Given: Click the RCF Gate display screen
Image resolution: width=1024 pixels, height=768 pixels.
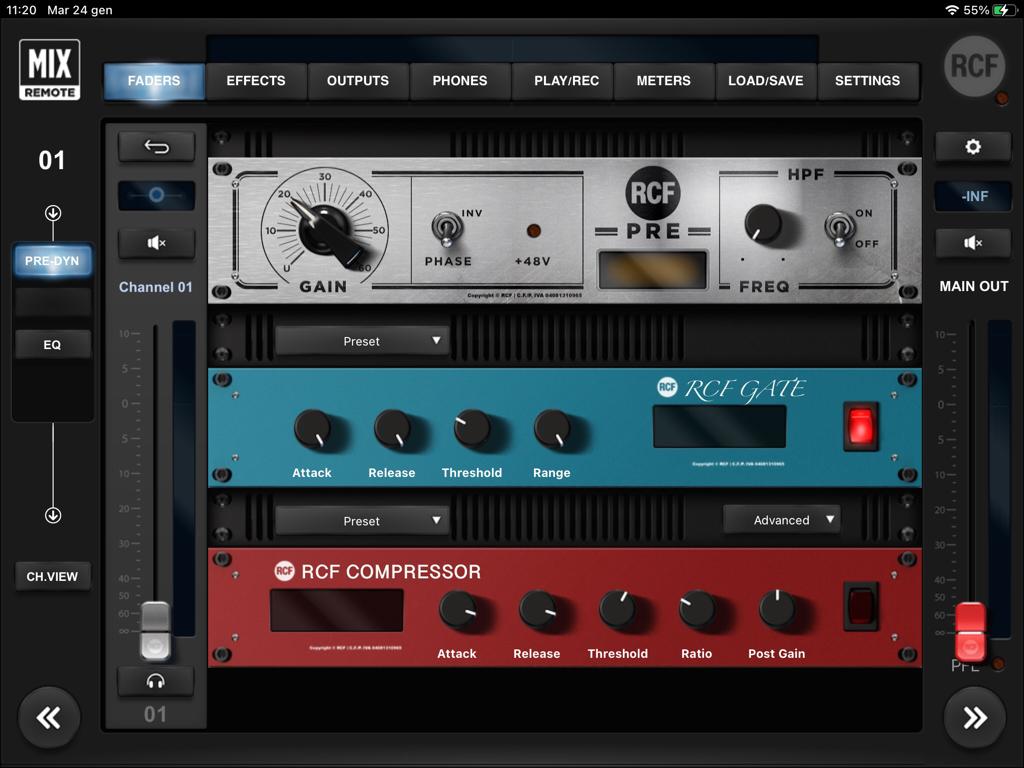Looking at the screenshot, I should tap(720, 426).
